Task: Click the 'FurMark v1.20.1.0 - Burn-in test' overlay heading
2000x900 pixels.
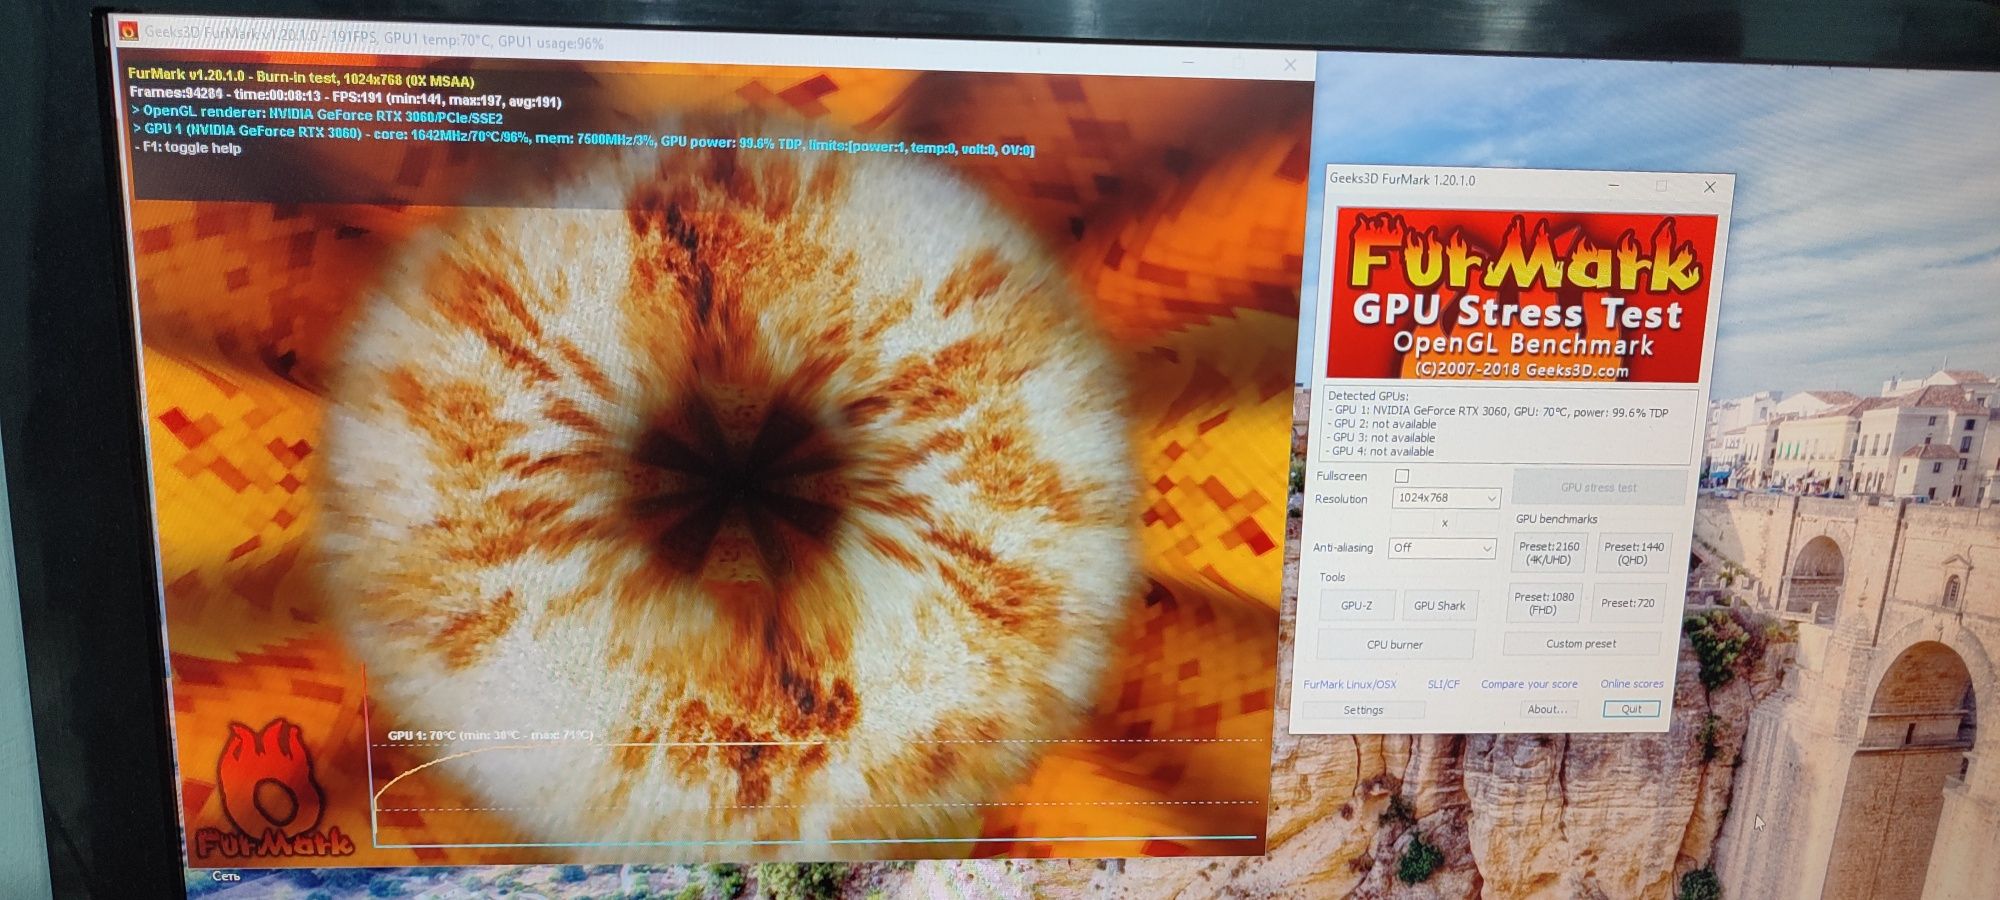Action: click(301, 78)
